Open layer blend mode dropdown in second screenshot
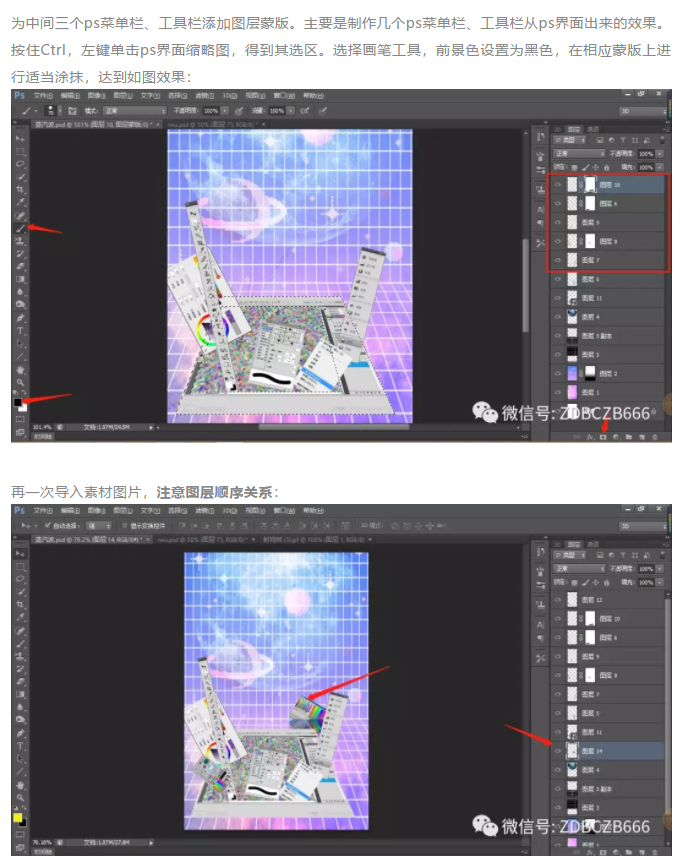Viewport: 684px width, 861px height. pos(579,569)
